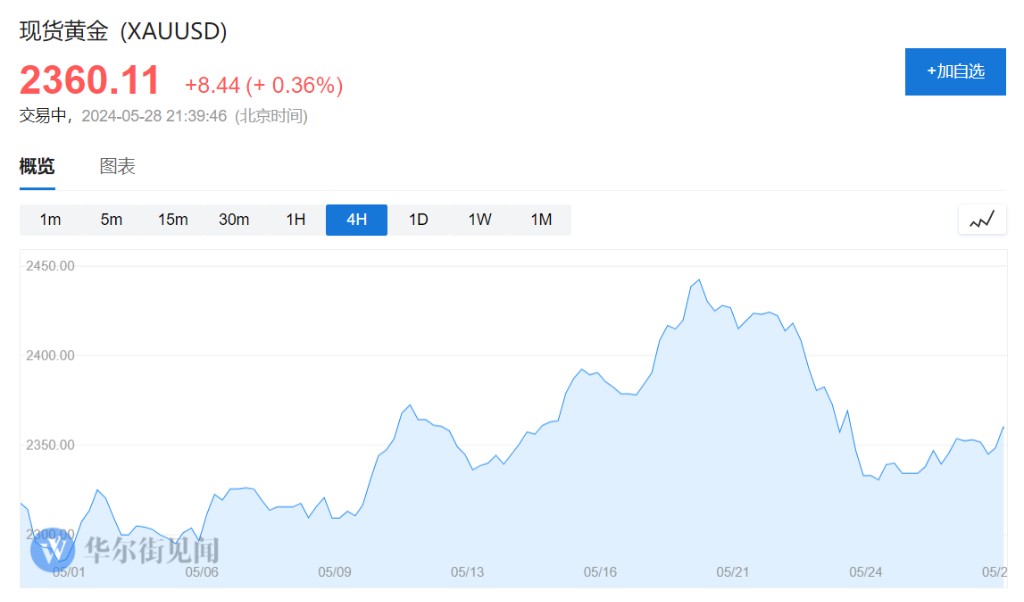Select the 1H timeframe option
1024x602 pixels.
295,220
